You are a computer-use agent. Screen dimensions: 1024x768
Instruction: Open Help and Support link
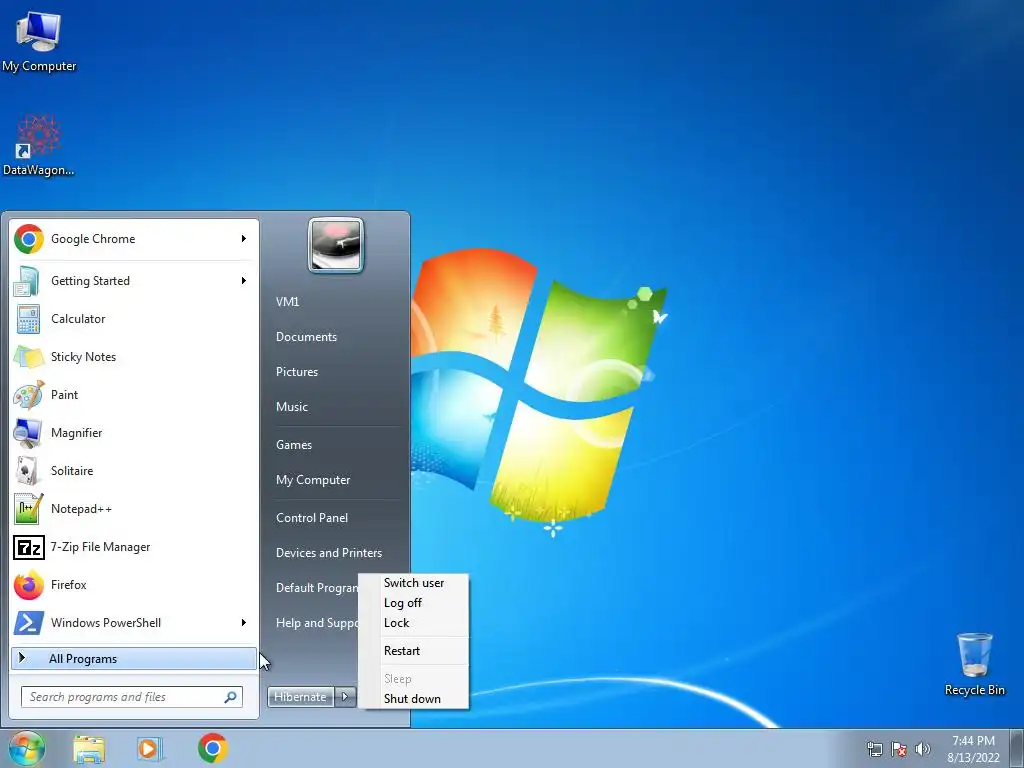pyautogui.click(x=317, y=623)
